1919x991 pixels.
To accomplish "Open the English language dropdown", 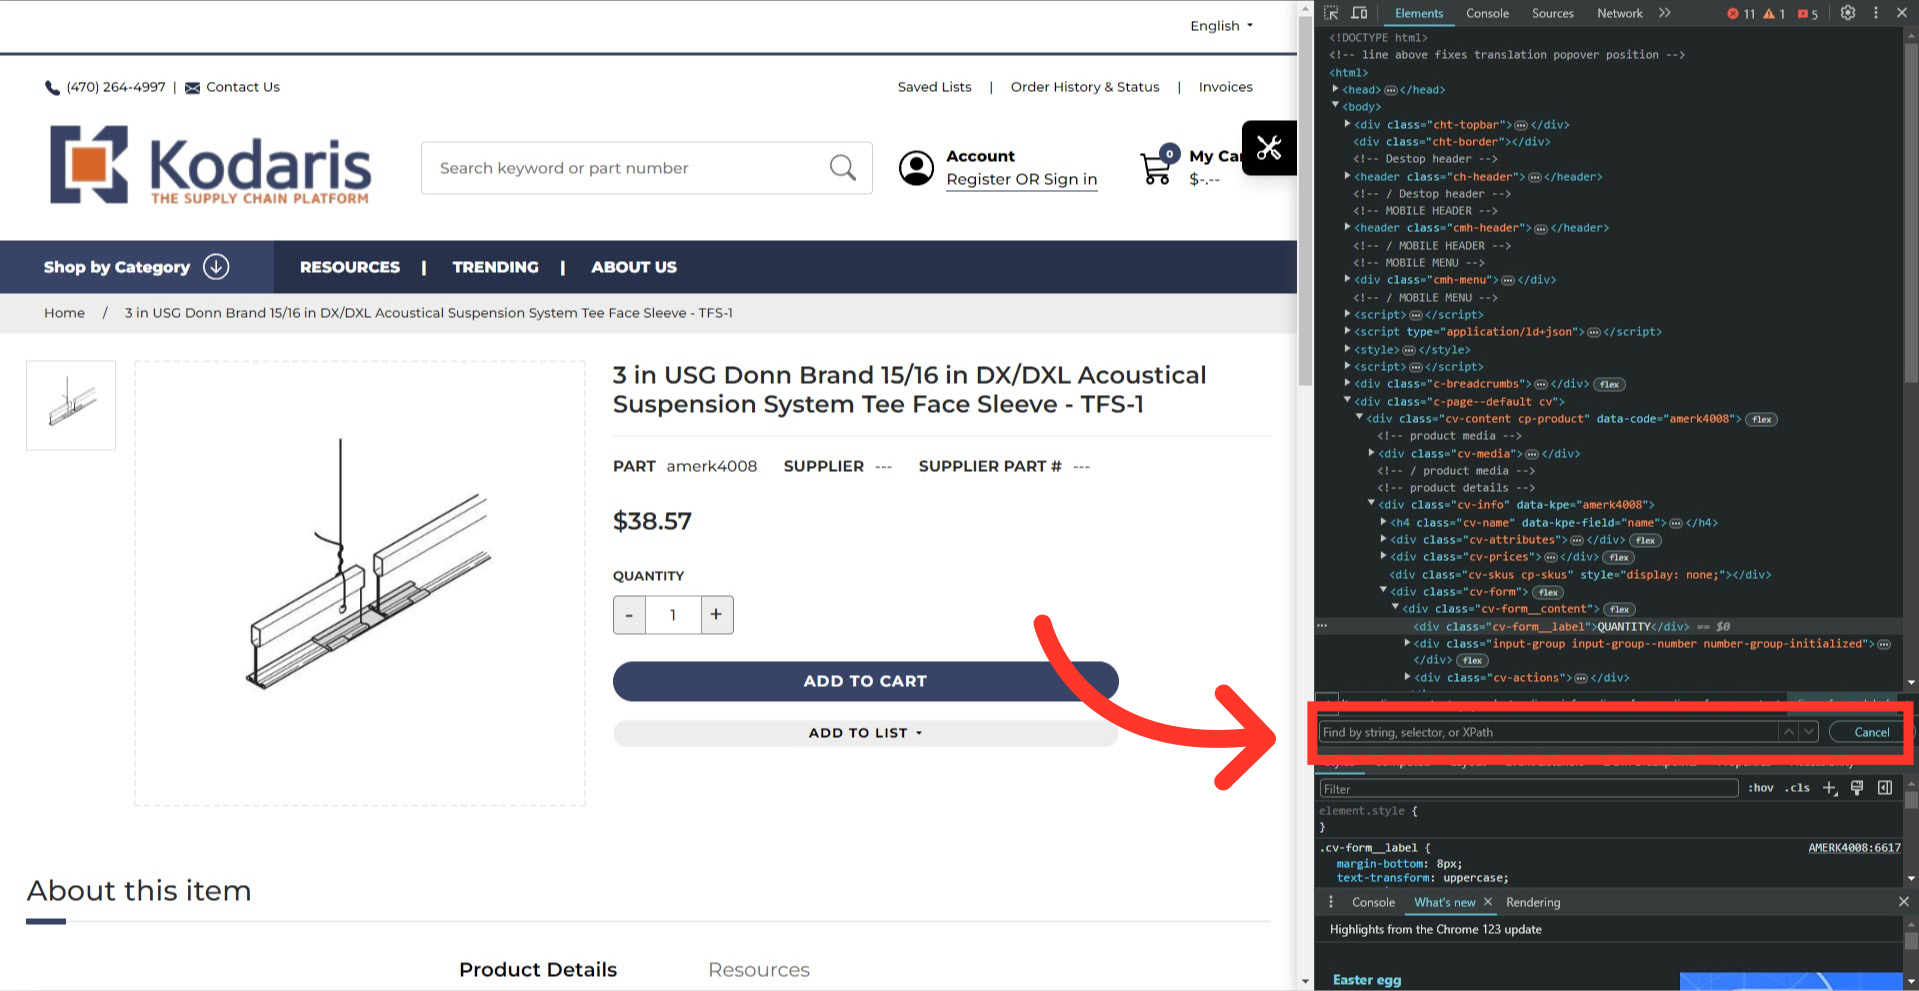I will click(x=1221, y=26).
